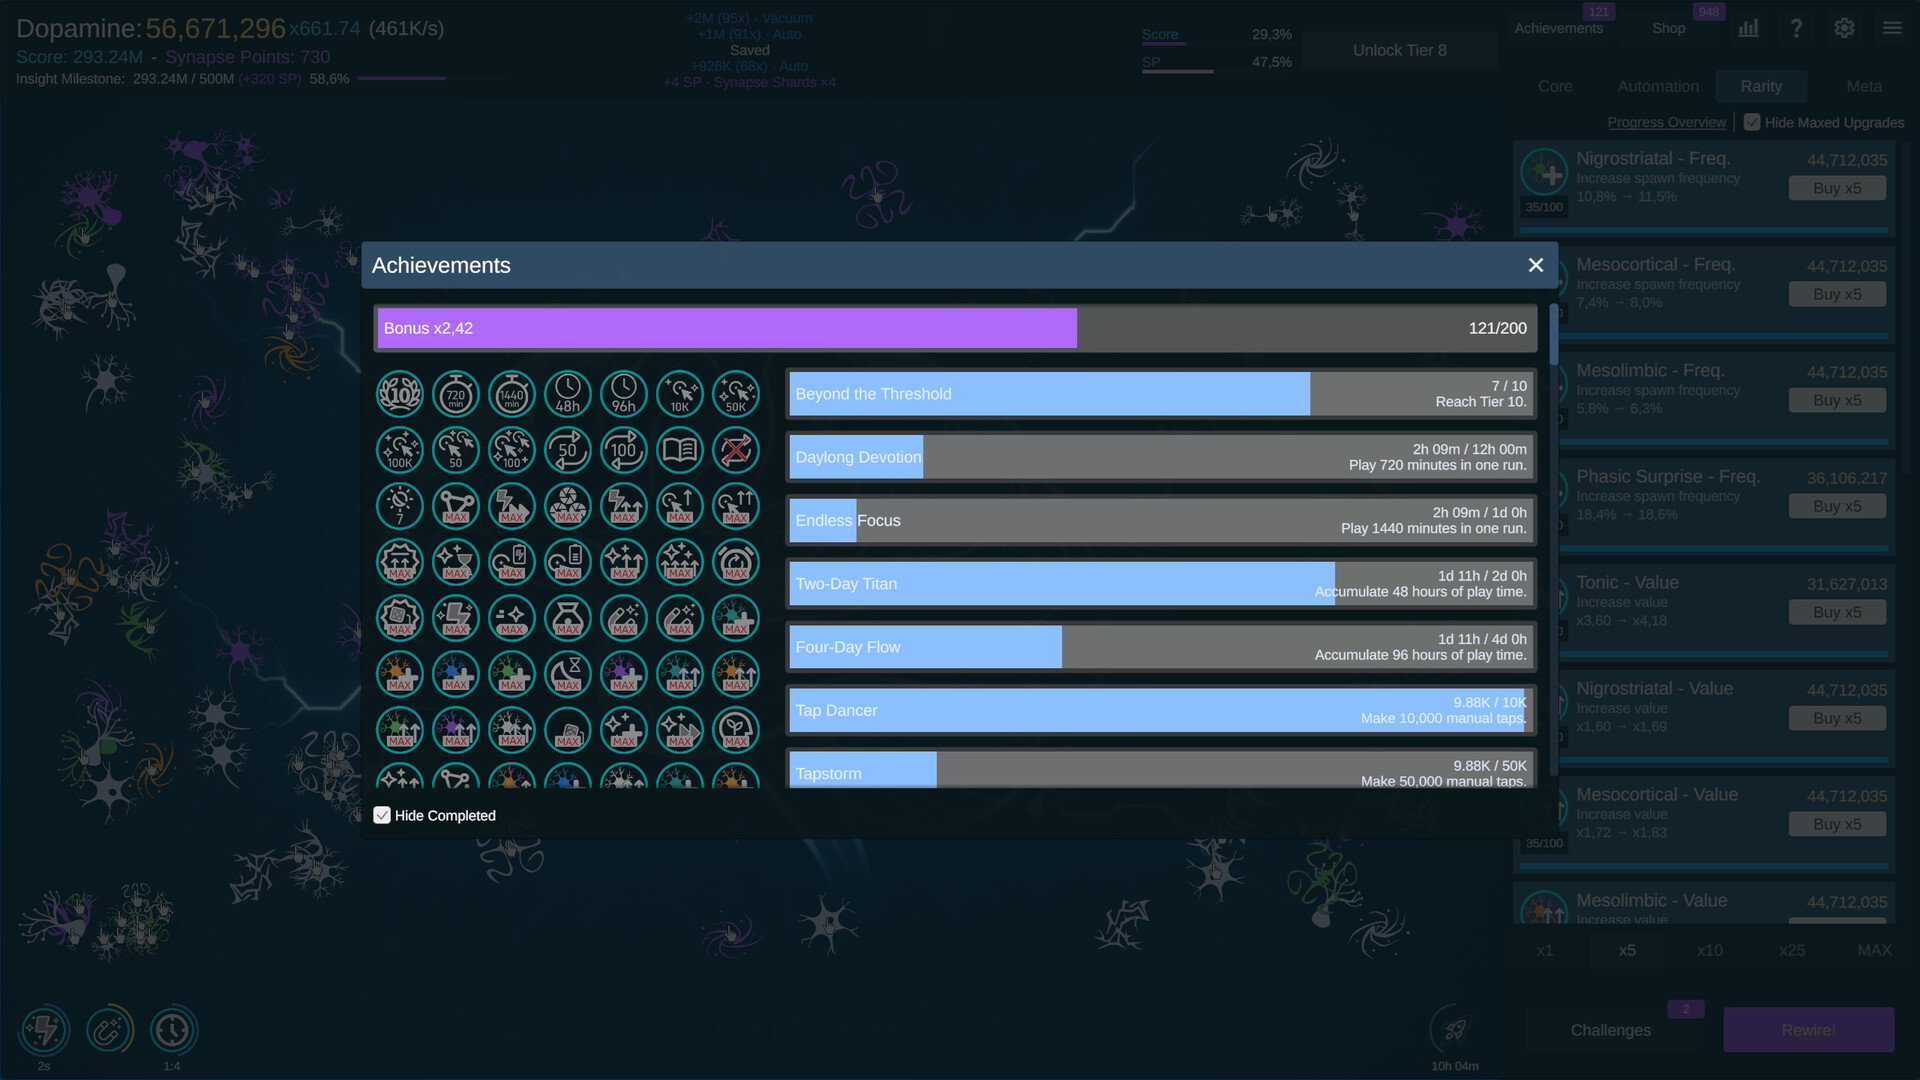Toggle the Hide Maxed Upgrades checkbox
1920x1080 pixels.
tap(1752, 122)
